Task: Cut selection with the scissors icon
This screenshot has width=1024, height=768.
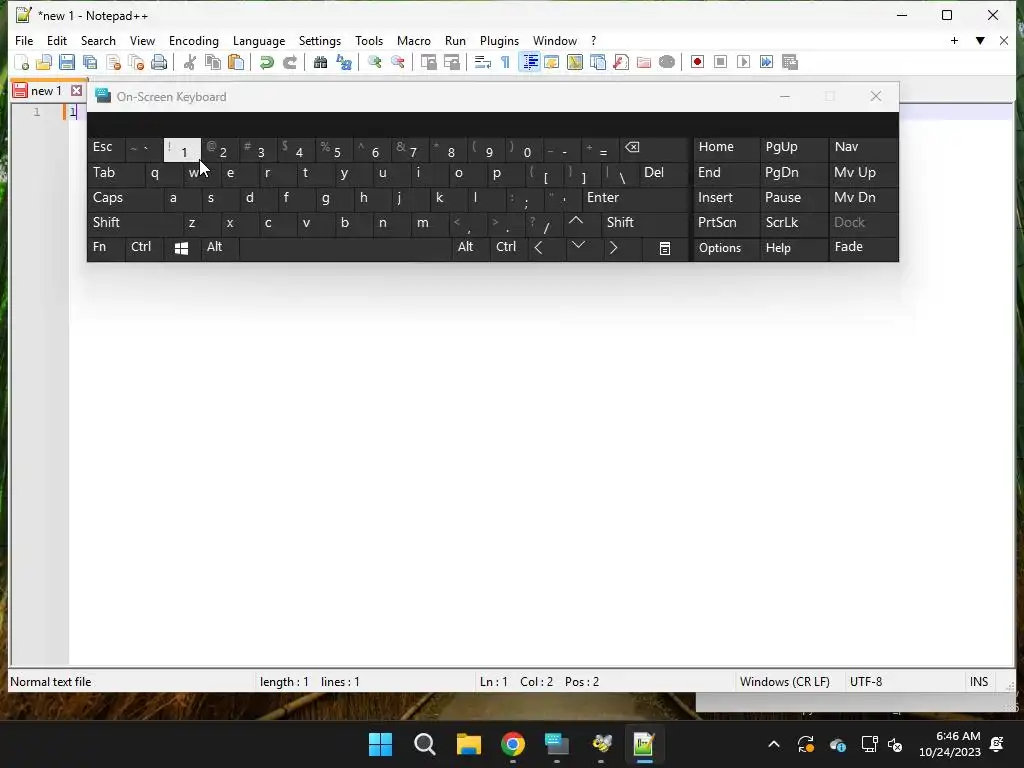Action: pyautogui.click(x=189, y=62)
